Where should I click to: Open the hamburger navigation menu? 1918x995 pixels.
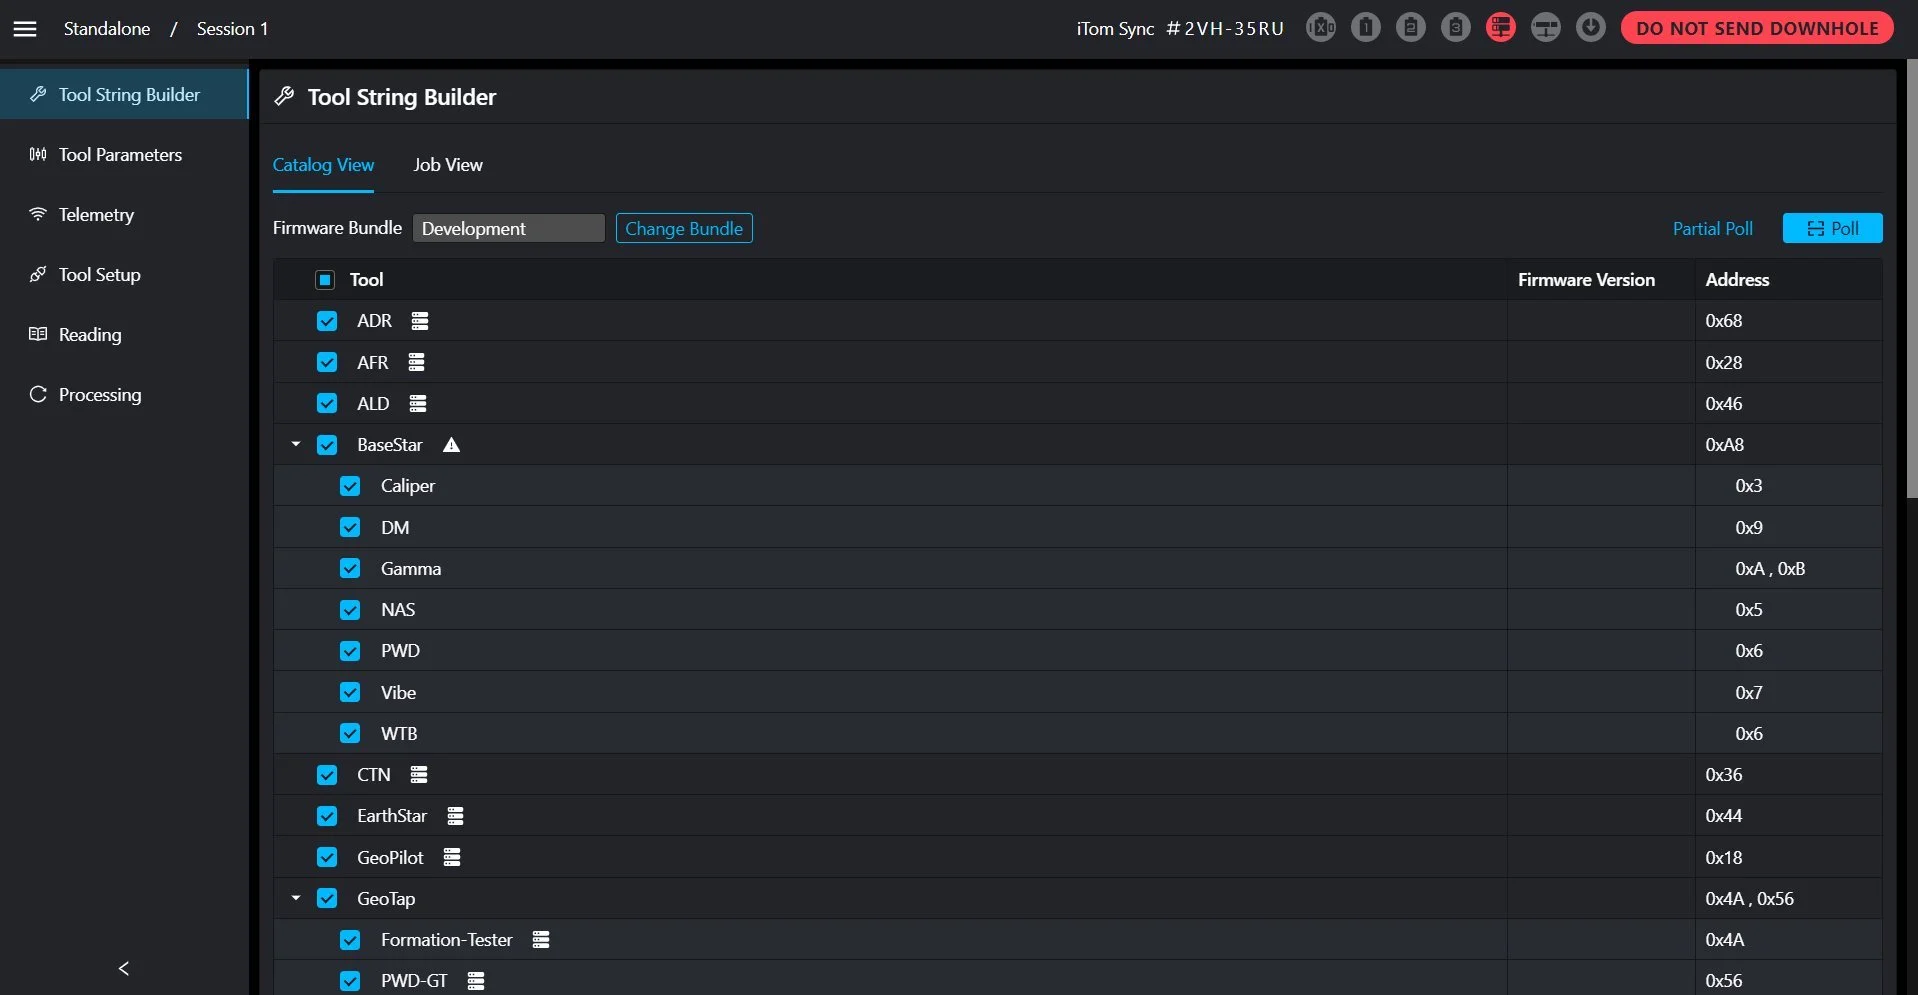25,28
